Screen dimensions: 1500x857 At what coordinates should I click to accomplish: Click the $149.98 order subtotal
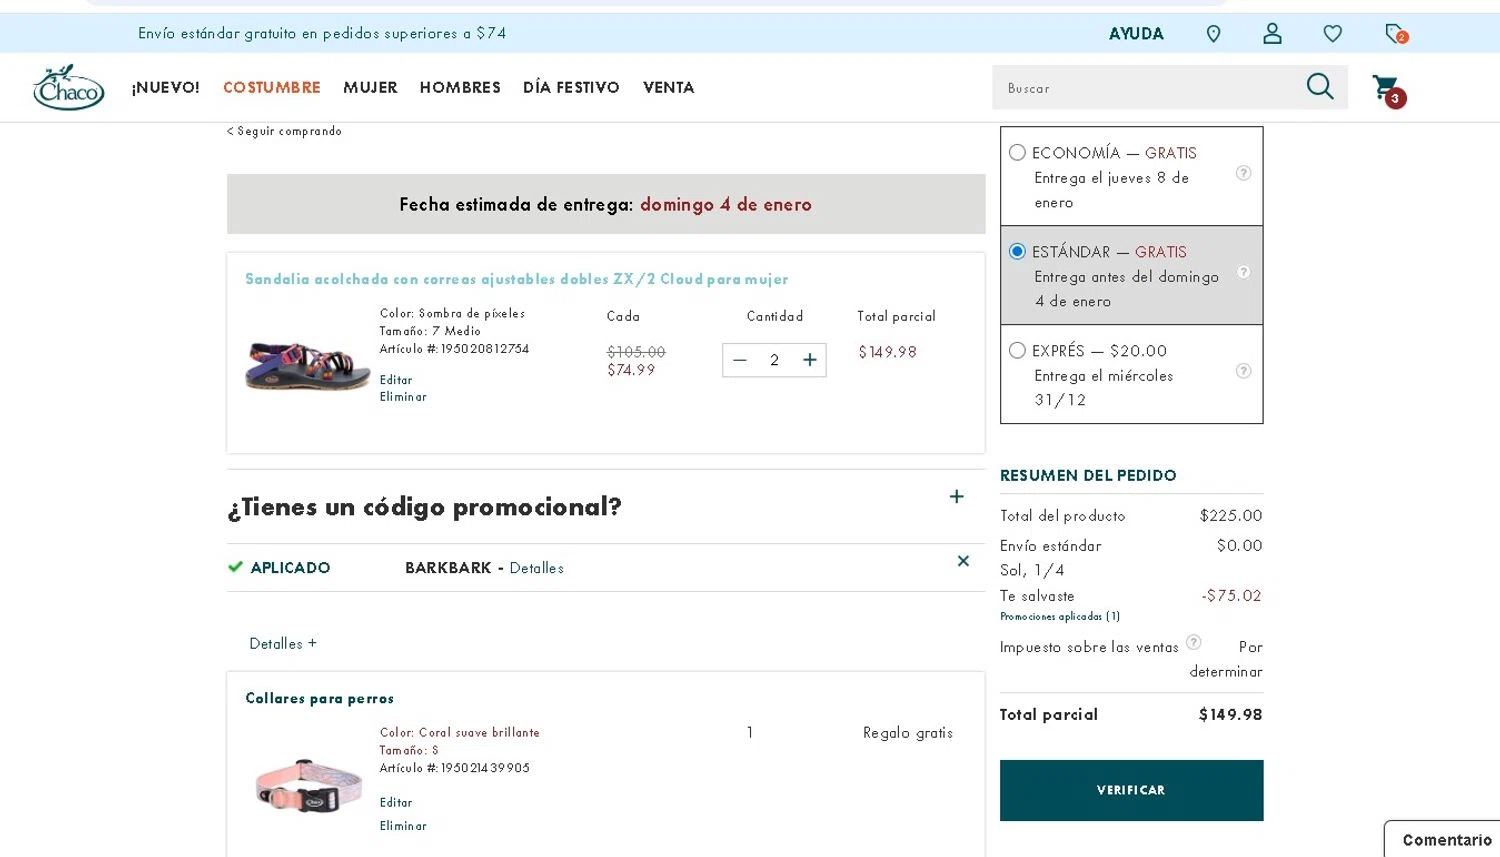[1230, 715]
